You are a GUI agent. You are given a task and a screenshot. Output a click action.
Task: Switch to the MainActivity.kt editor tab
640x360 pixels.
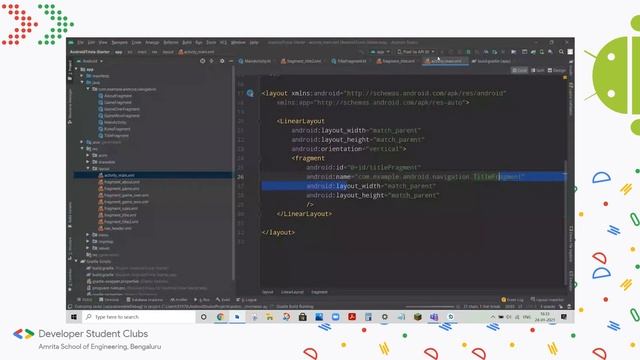255,61
